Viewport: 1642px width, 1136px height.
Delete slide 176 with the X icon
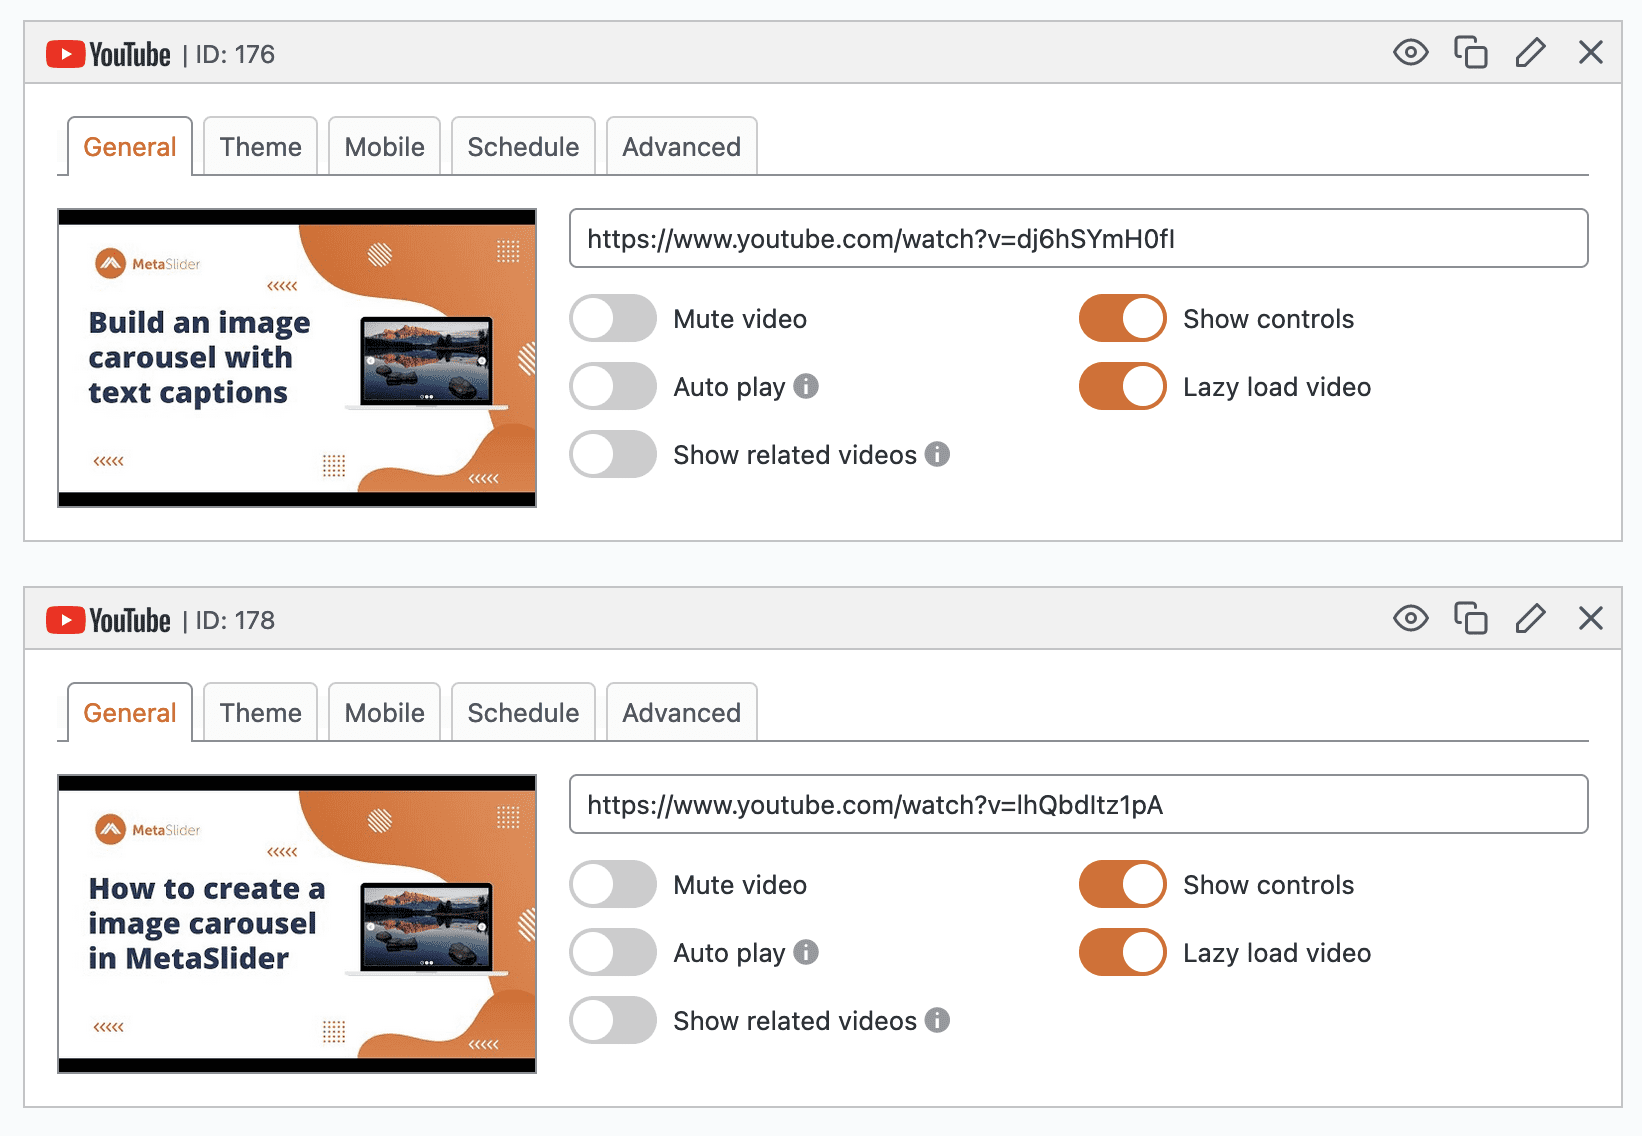coord(1590,52)
